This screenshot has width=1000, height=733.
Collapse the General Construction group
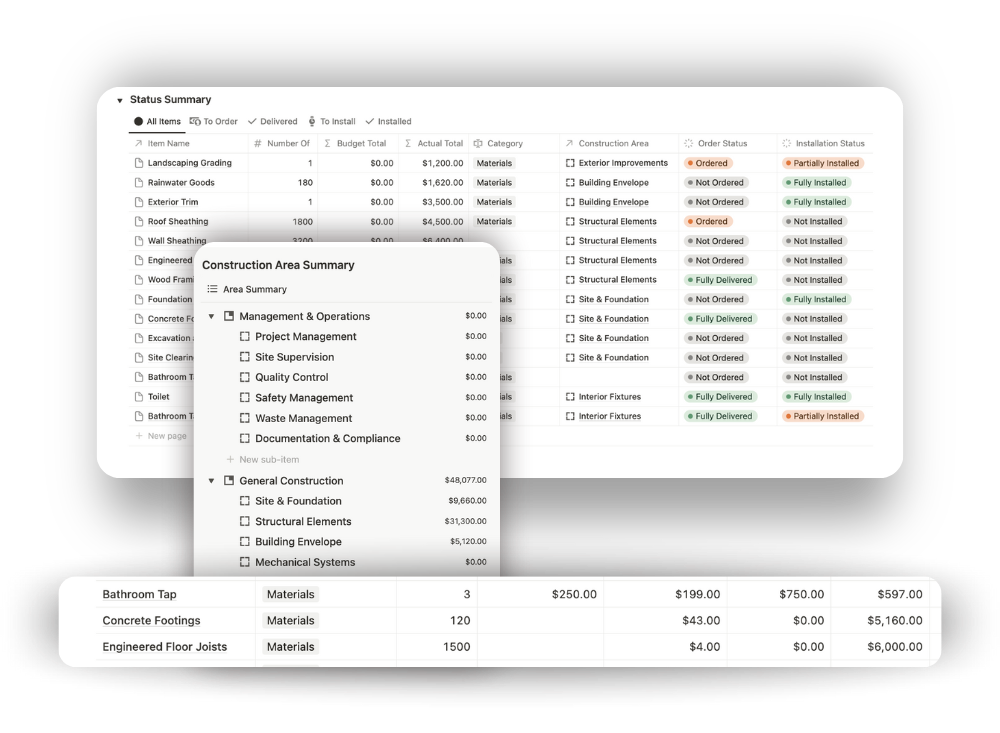click(x=211, y=481)
